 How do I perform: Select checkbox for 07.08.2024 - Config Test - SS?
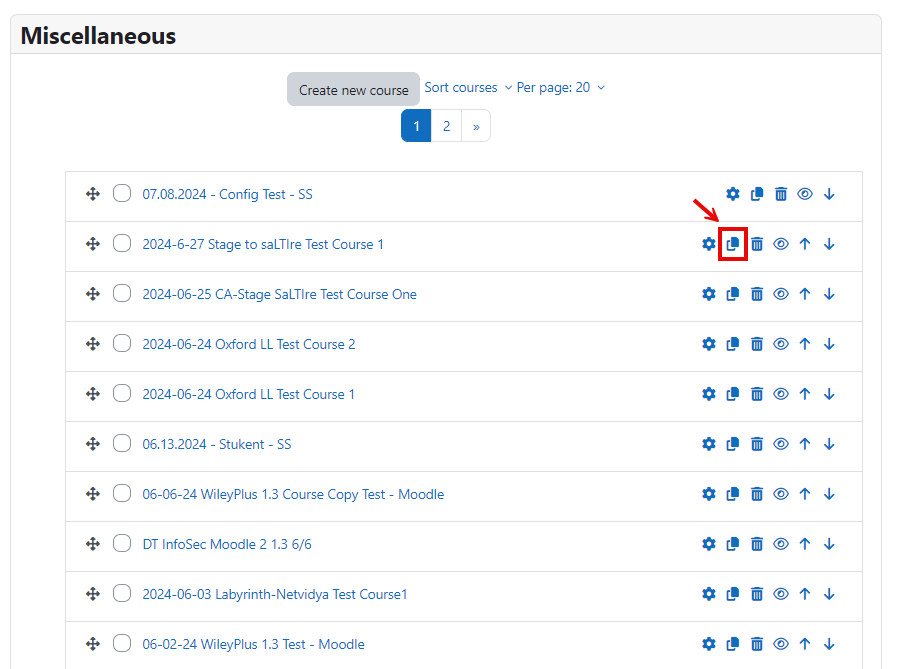(x=122, y=193)
